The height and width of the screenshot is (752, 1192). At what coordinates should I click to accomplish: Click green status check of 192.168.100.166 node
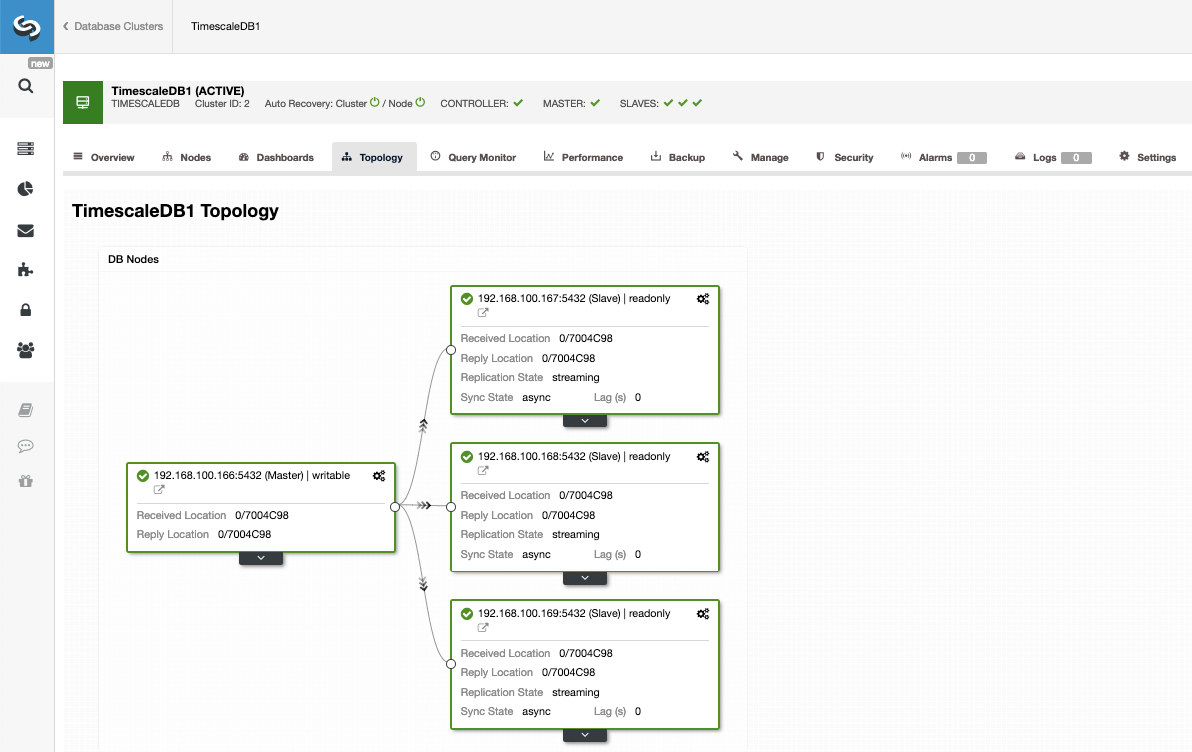click(x=143, y=476)
